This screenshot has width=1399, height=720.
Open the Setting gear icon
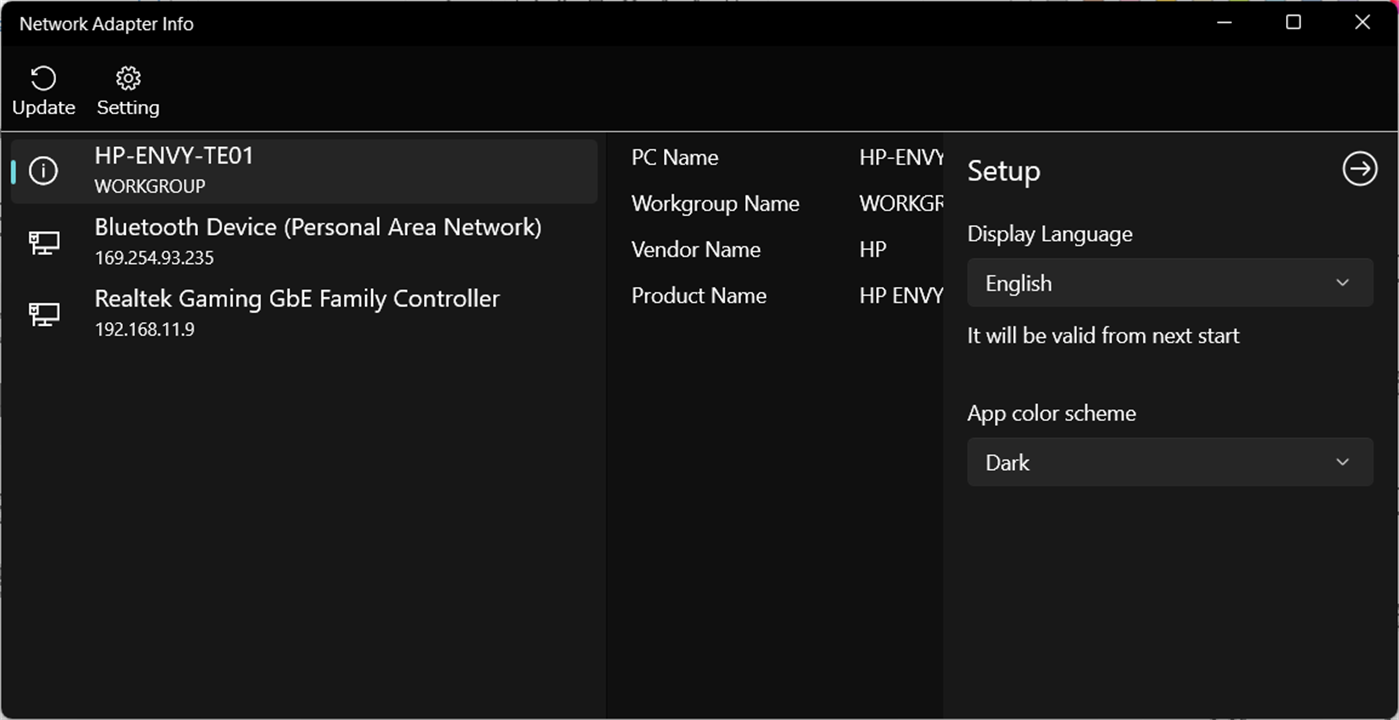pyautogui.click(x=127, y=77)
